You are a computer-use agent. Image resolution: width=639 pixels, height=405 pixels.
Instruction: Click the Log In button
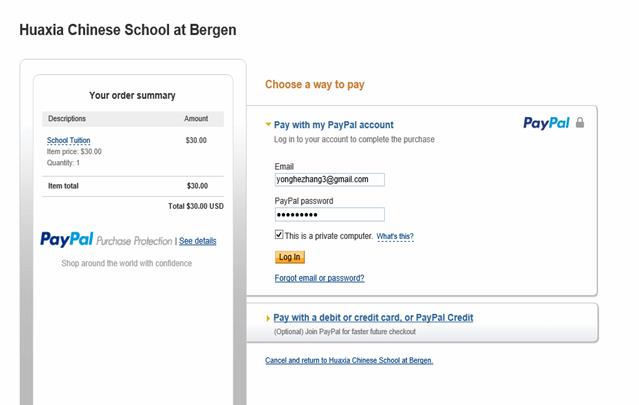pyautogui.click(x=289, y=257)
